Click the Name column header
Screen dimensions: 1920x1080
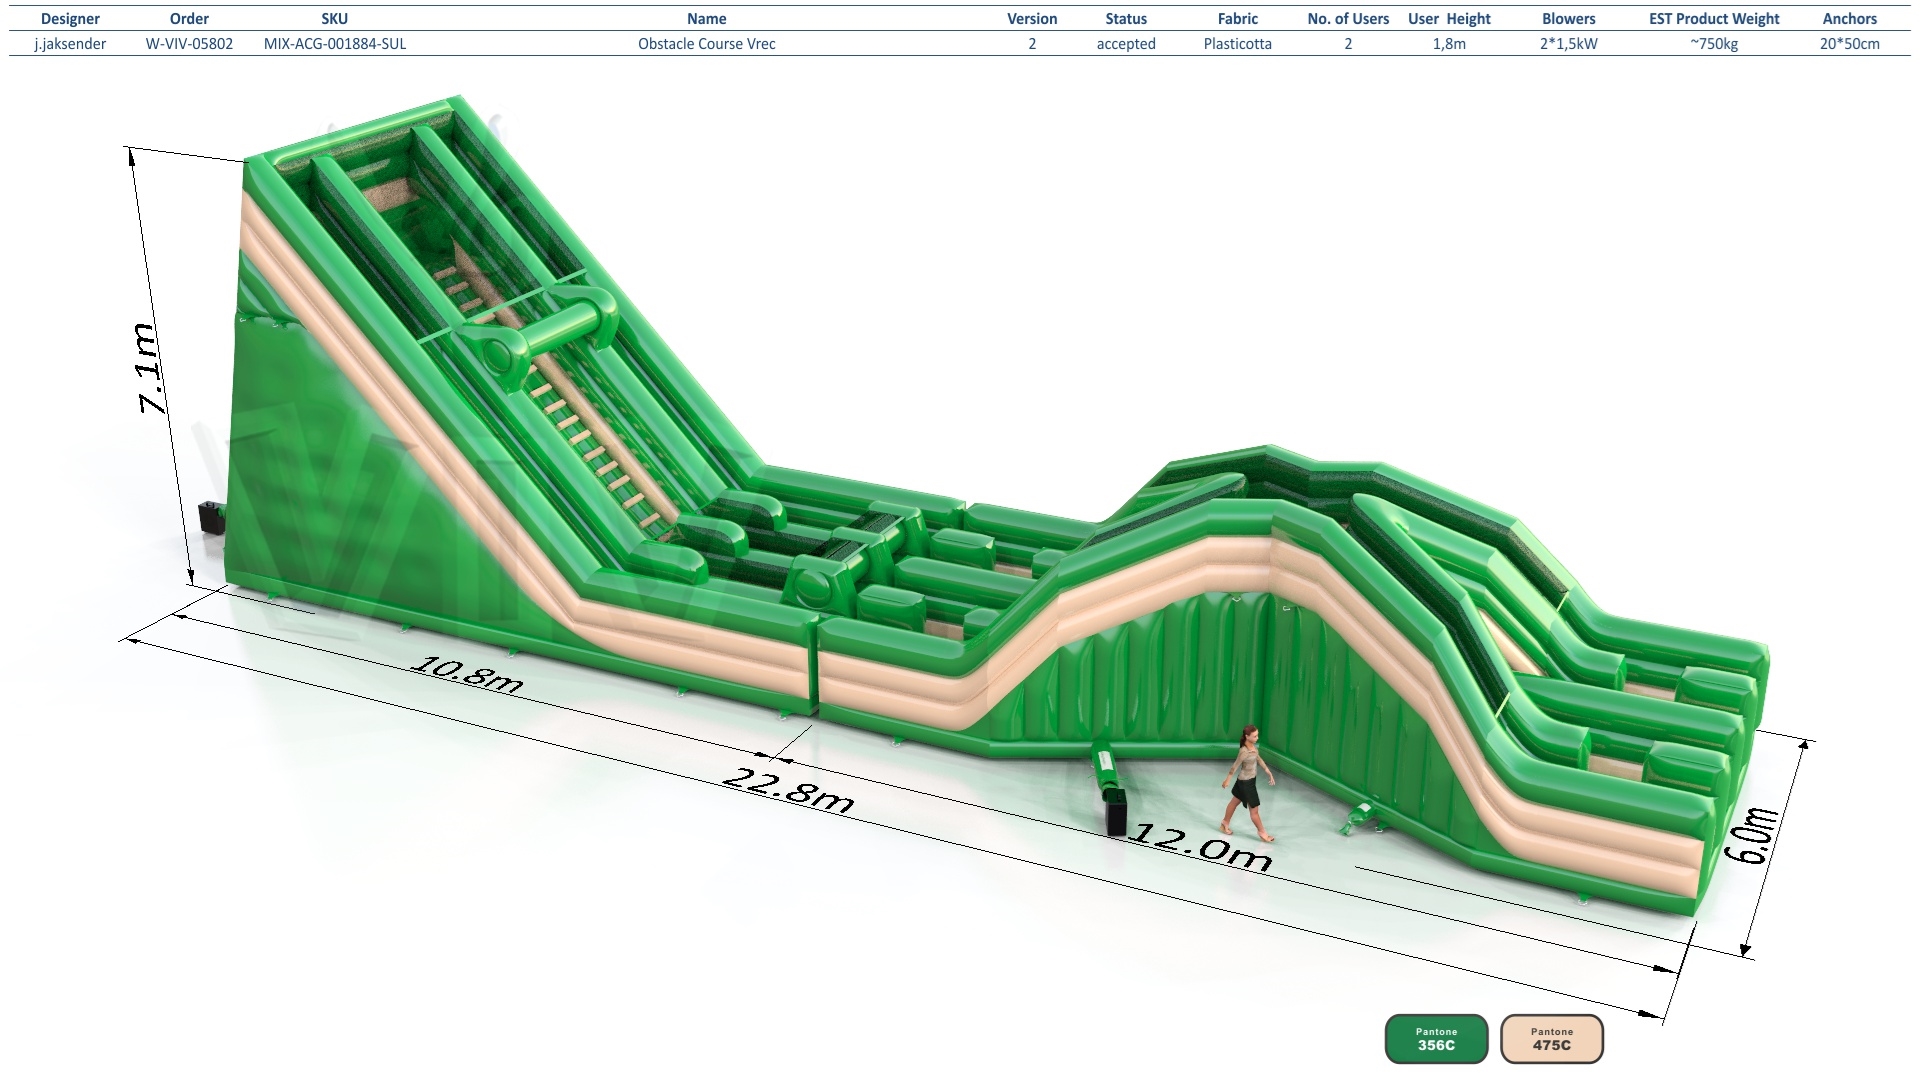[x=706, y=19]
